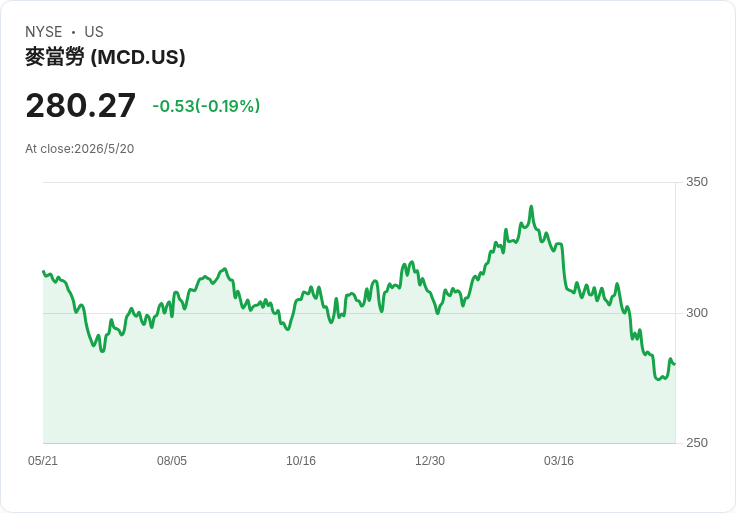Select the price change -0.53(-0.19%) text
This screenshot has width=736, height=513.
point(206,106)
